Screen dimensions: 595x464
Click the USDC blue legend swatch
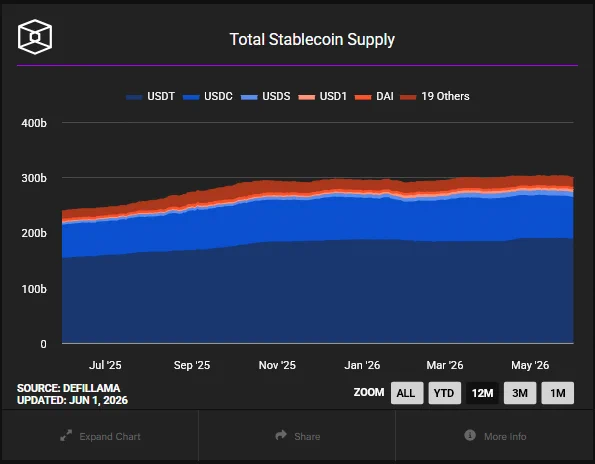pyautogui.click(x=191, y=97)
